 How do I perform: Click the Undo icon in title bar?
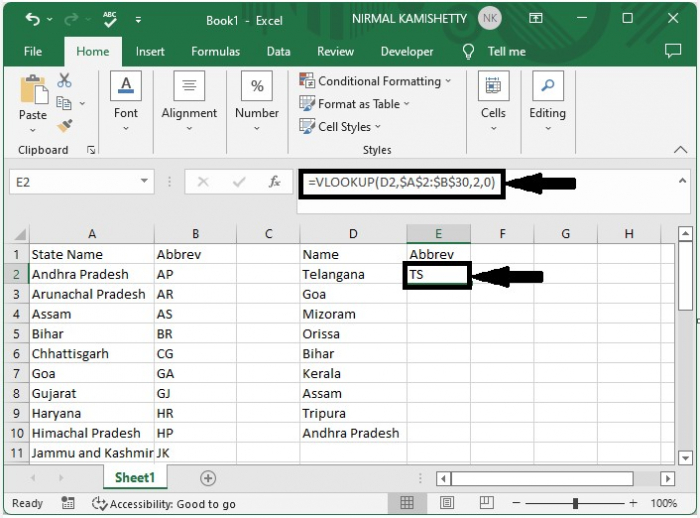click(33, 19)
